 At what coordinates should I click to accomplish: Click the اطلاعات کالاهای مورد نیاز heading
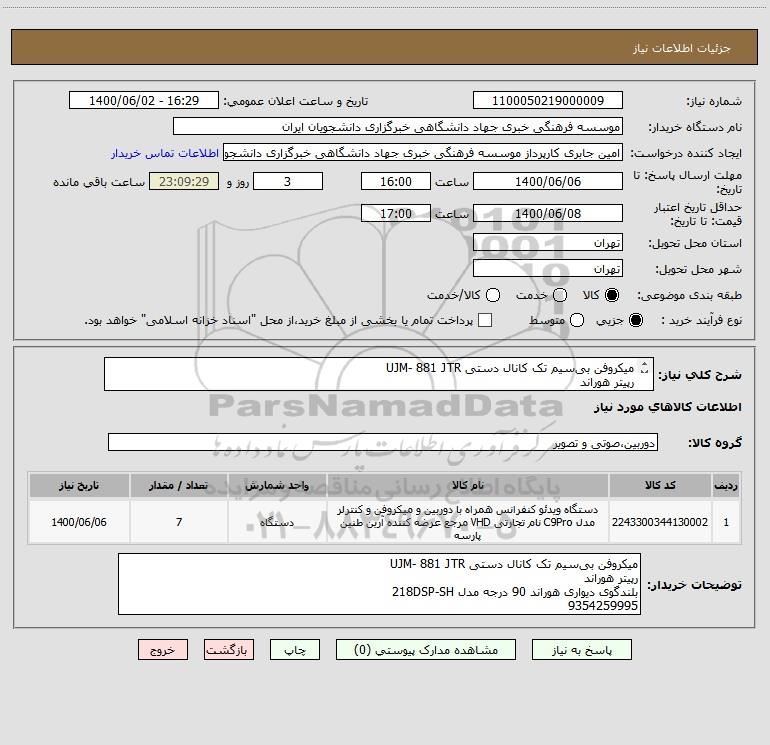point(667,407)
